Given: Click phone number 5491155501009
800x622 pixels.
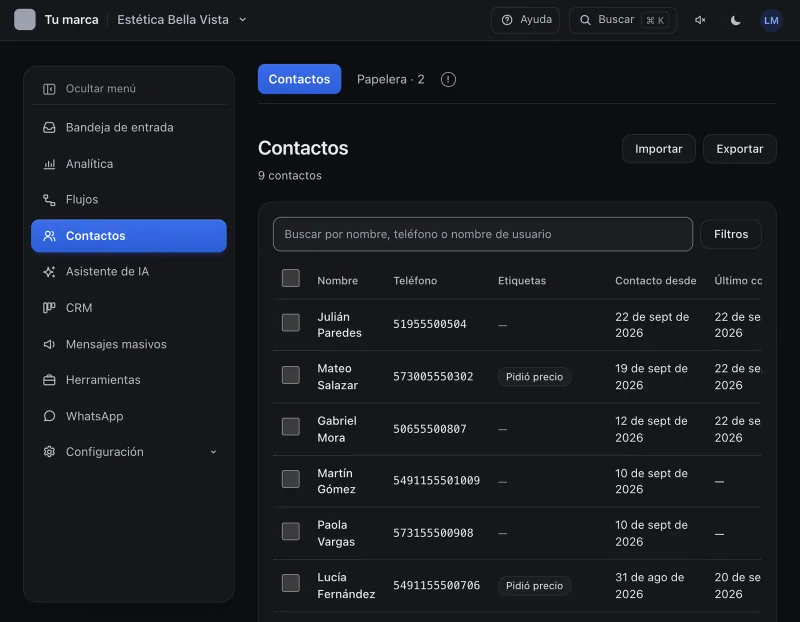Looking at the screenshot, I should (436, 481).
